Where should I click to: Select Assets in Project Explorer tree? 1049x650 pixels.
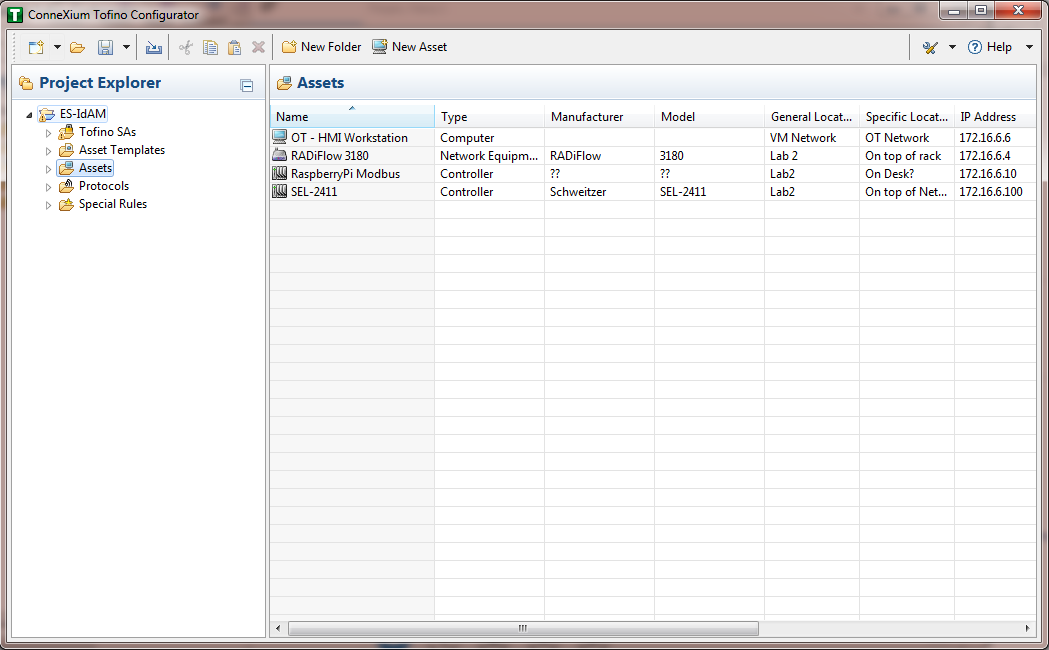(95, 168)
